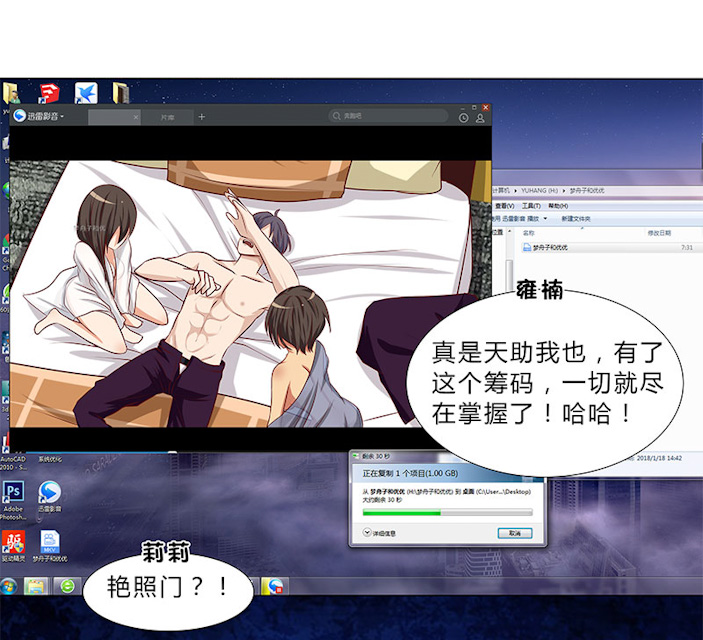The height and width of the screenshot is (640, 703).
Task: Click the AutoCAD 2010 desktop label
Action: pyautogui.click(x=13, y=463)
